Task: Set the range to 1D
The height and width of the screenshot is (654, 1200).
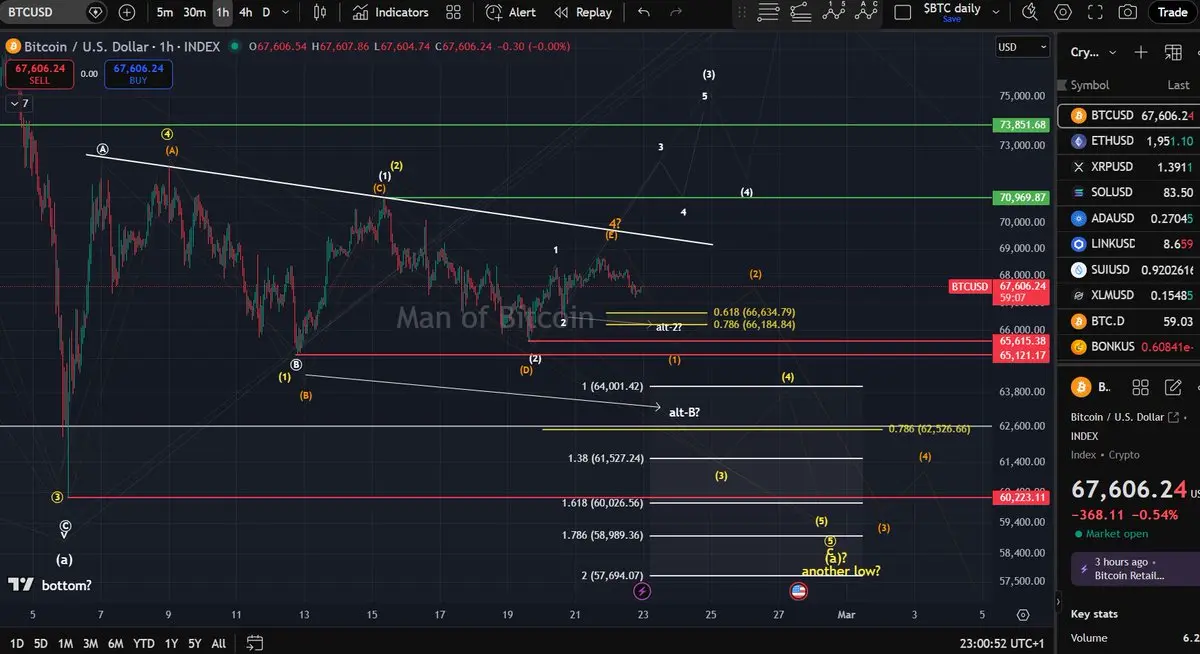Action: point(15,643)
